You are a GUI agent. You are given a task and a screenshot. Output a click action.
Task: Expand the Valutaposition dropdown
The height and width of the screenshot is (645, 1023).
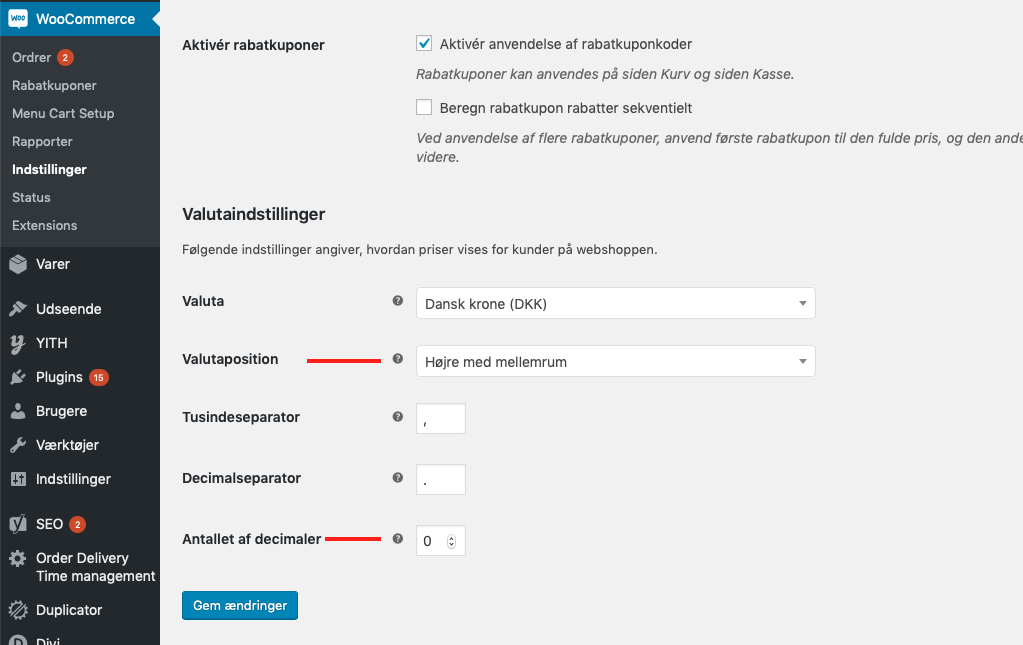coord(615,361)
